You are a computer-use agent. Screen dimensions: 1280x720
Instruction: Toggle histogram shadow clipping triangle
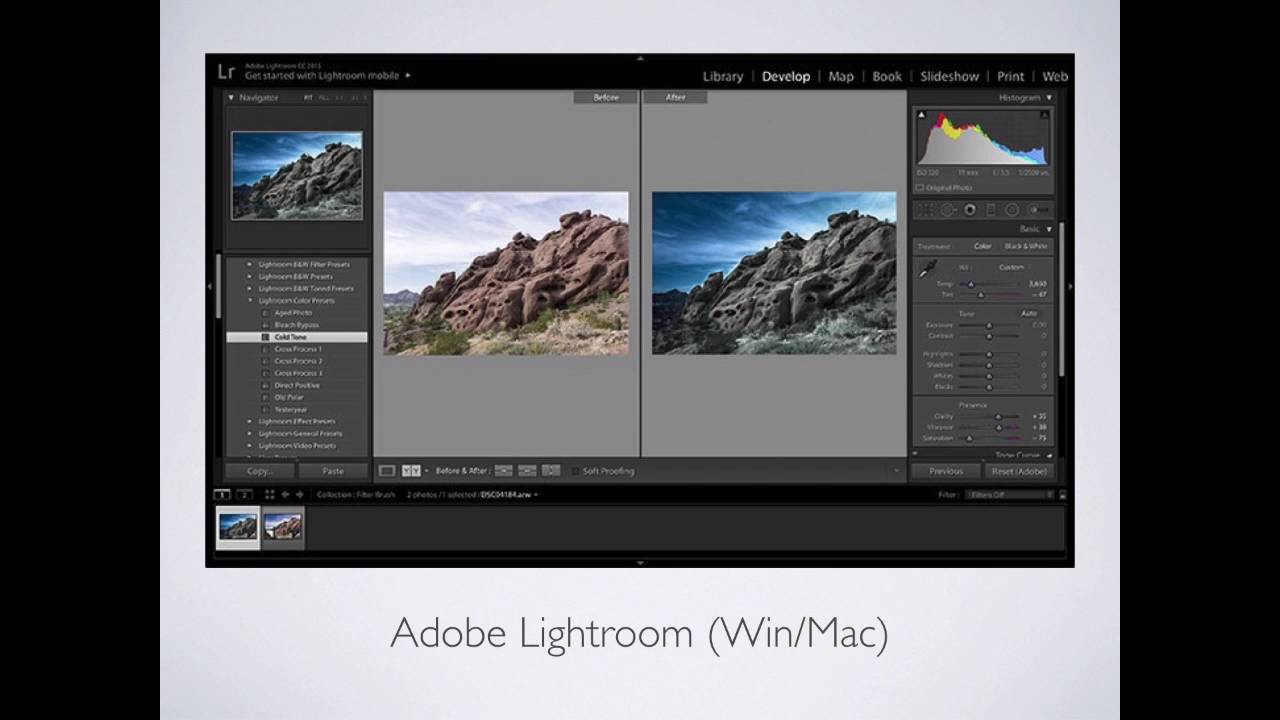[x=922, y=115]
